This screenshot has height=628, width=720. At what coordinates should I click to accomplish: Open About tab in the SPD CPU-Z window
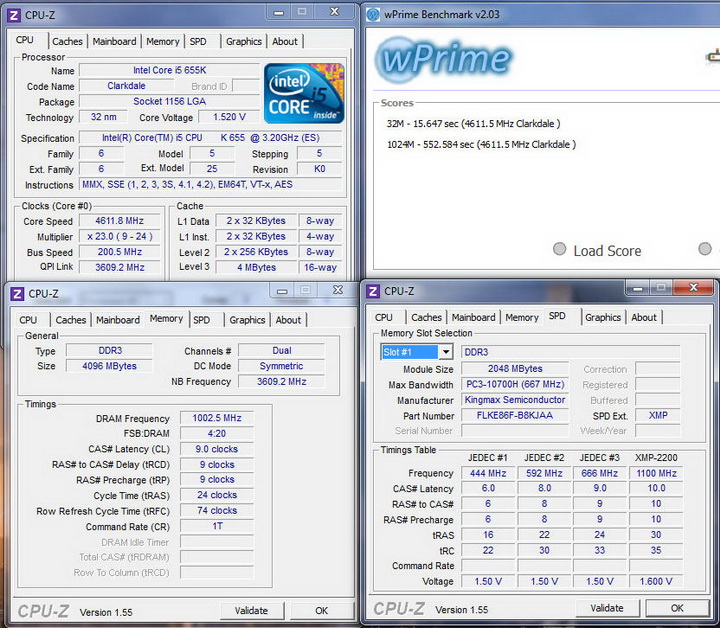[x=644, y=317]
